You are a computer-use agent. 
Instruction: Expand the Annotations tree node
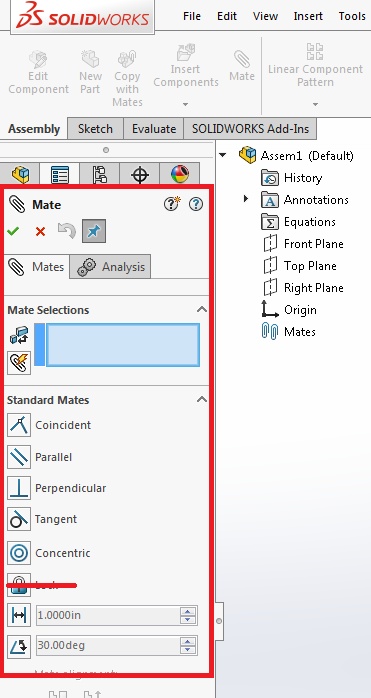coord(245,199)
